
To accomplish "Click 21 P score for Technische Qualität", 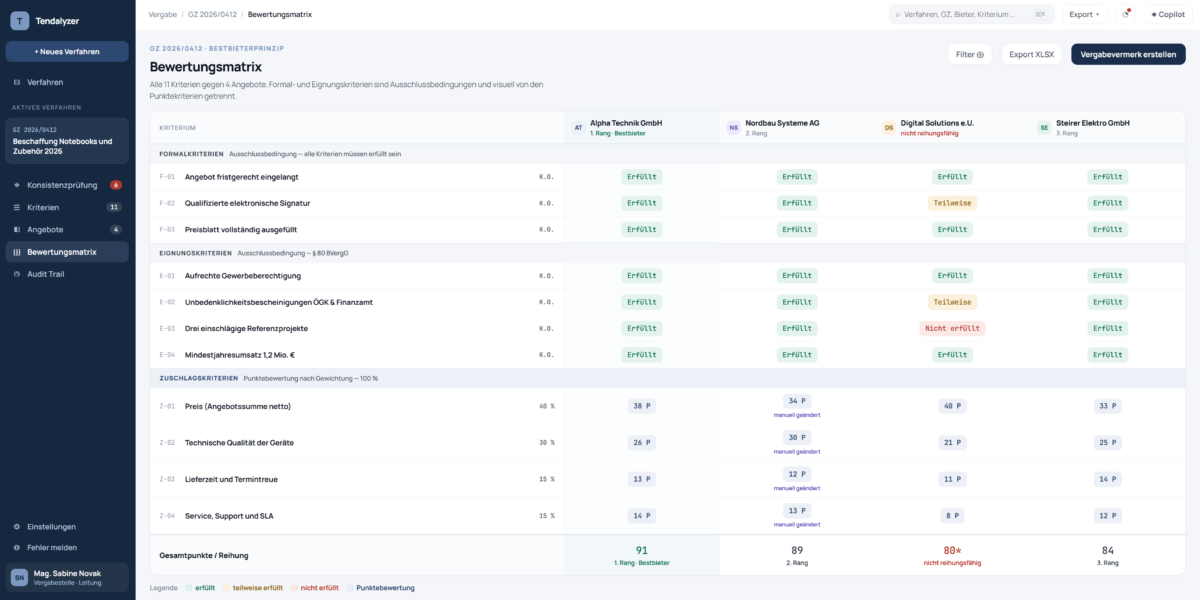I will [952, 442].
